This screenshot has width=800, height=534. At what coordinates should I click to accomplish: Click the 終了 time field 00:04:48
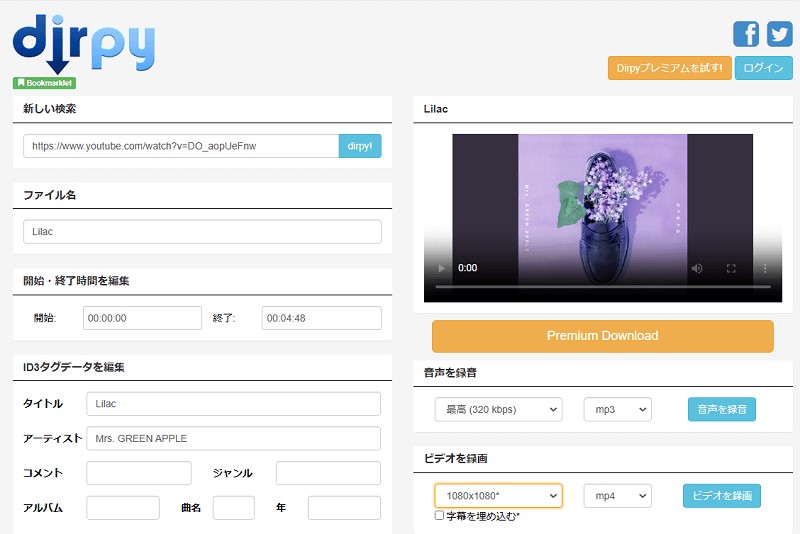321,318
